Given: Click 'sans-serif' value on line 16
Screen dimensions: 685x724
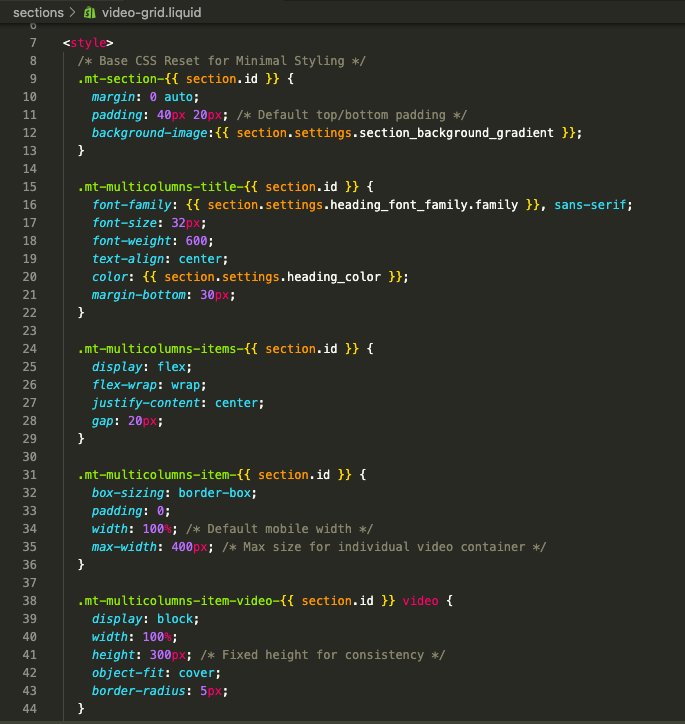Looking at the screenshot, I should pyautogui.click(x=590, y=205).
